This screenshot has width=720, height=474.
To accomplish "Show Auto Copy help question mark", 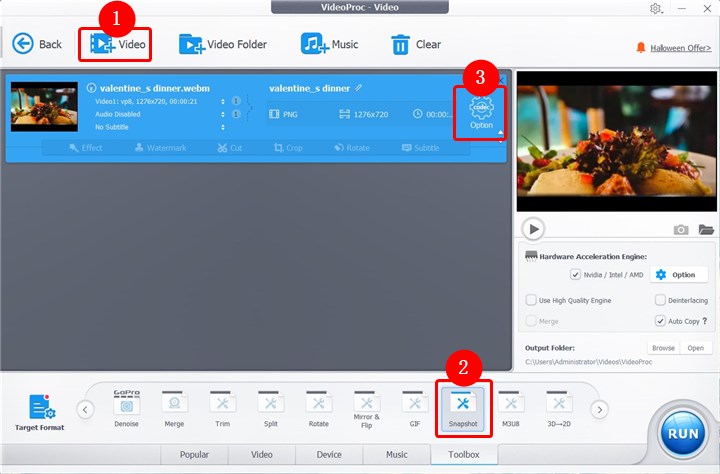I will 705,321.
